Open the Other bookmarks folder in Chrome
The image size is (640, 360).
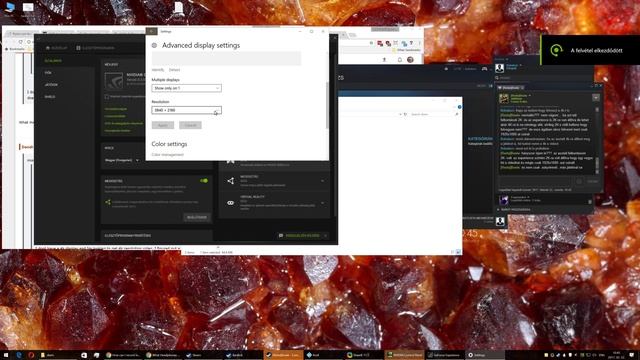406,50
